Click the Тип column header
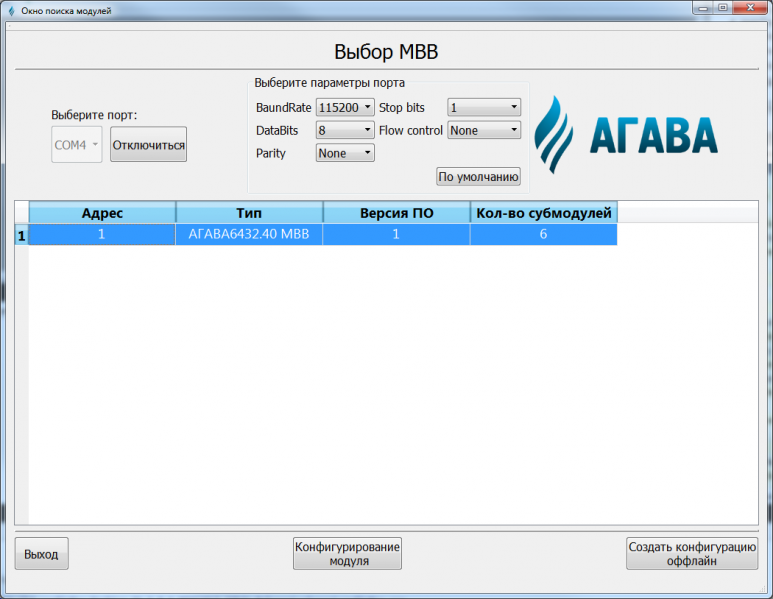 coord(249,213)
